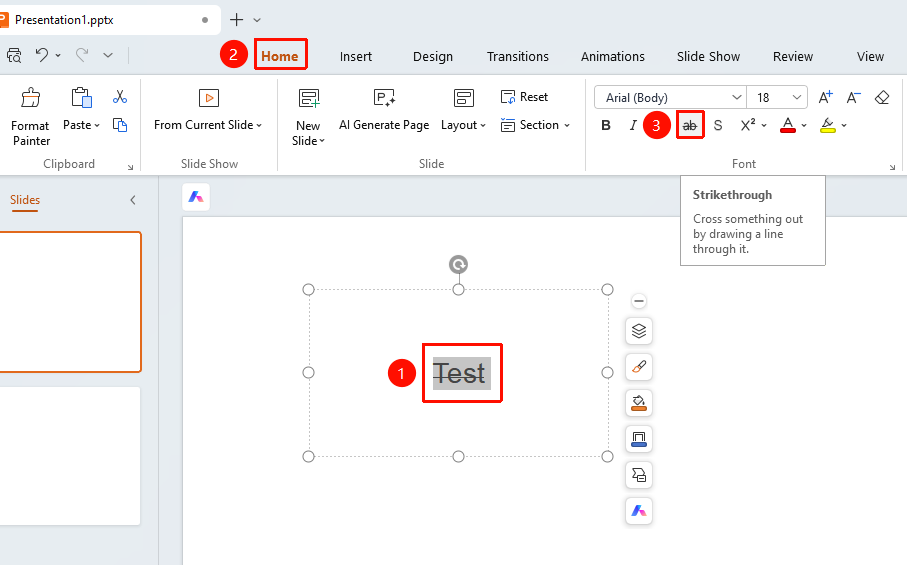Open the Review tab

pos(792,56)
